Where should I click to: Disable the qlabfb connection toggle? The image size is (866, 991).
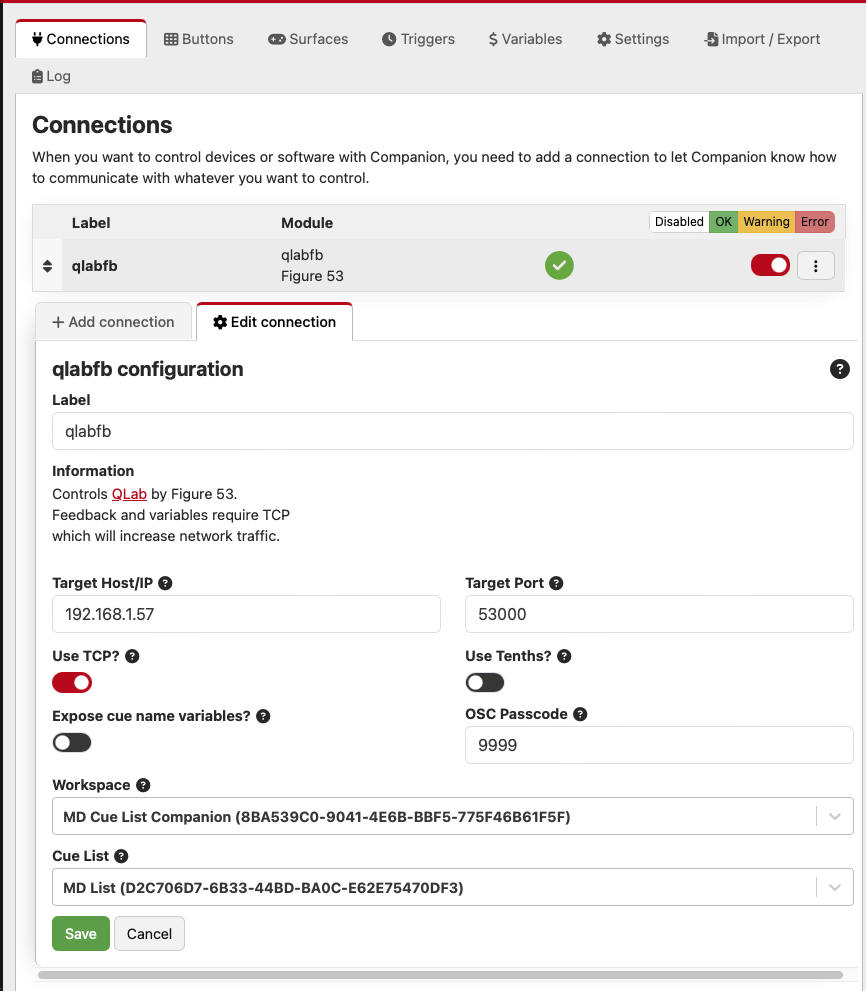coord(770,265)
